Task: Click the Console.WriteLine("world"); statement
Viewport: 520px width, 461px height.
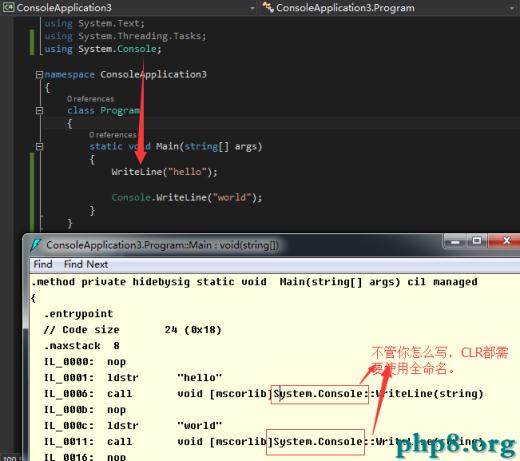Action: coord(187,198)
